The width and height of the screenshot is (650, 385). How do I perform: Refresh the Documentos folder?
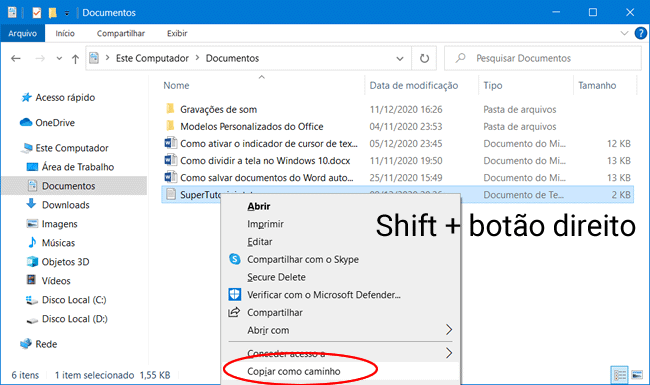tap(424, 58)
